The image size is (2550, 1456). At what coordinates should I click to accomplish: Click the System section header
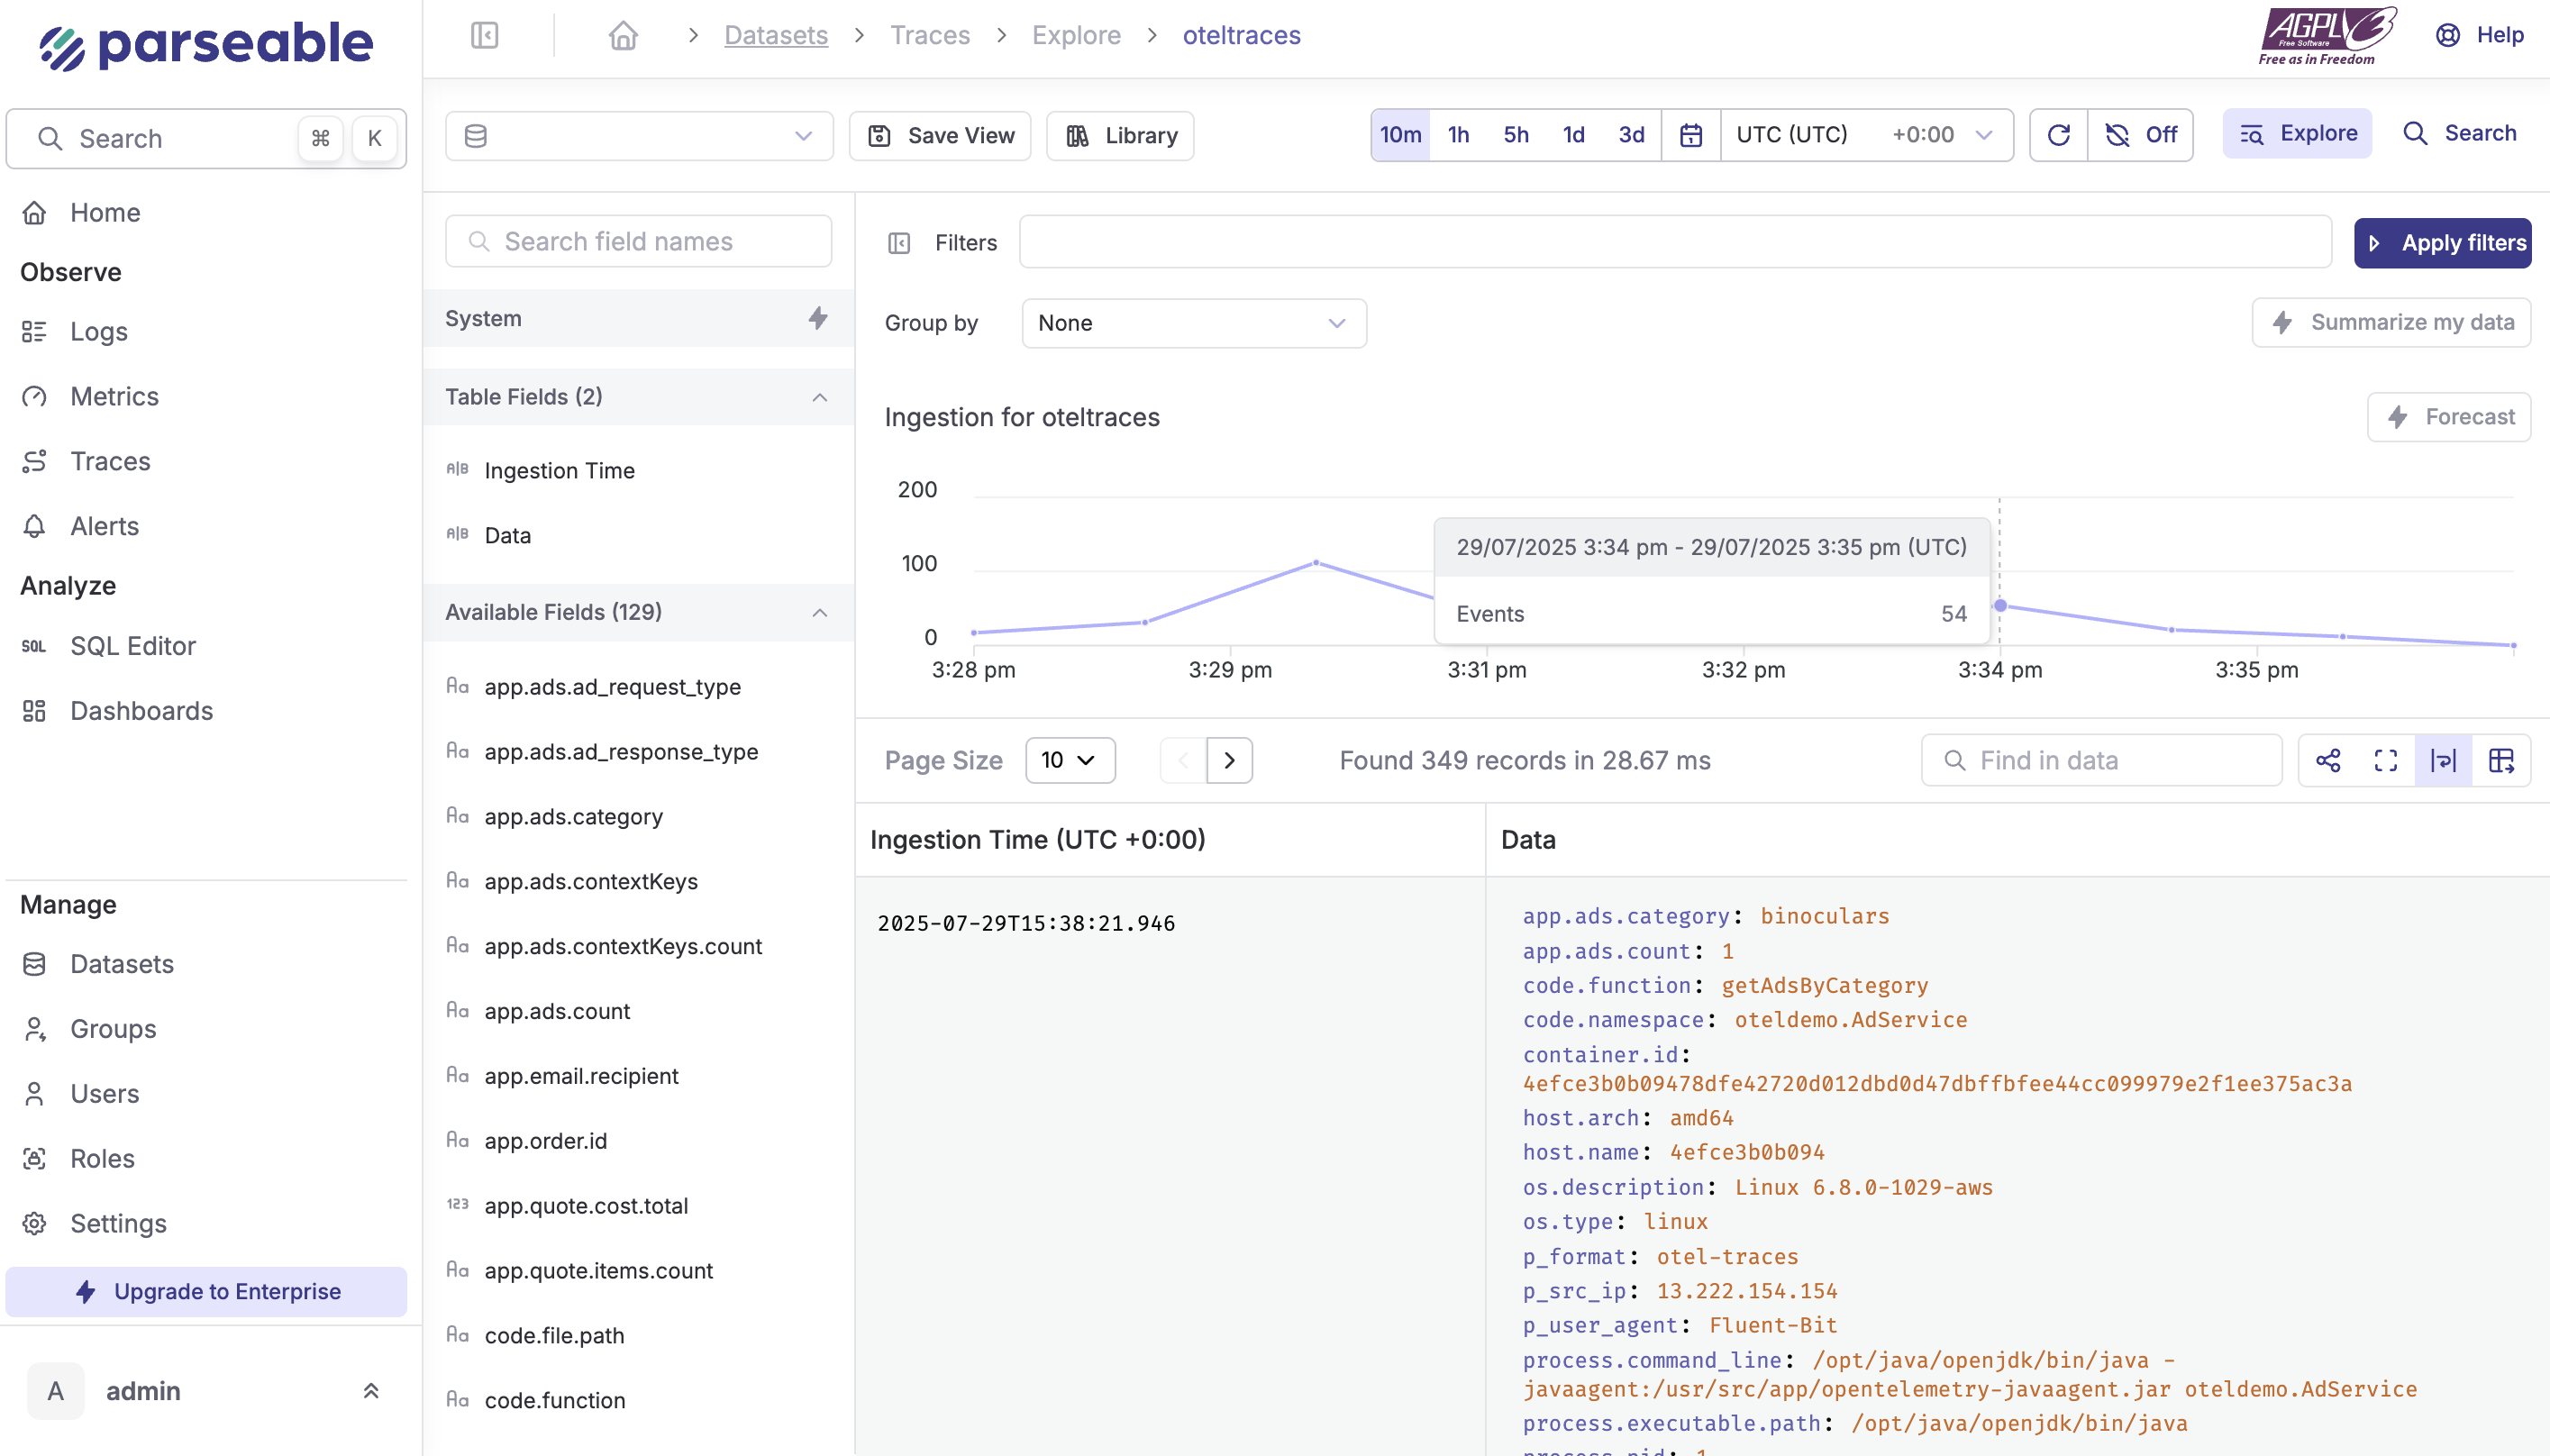coord(638,318)
